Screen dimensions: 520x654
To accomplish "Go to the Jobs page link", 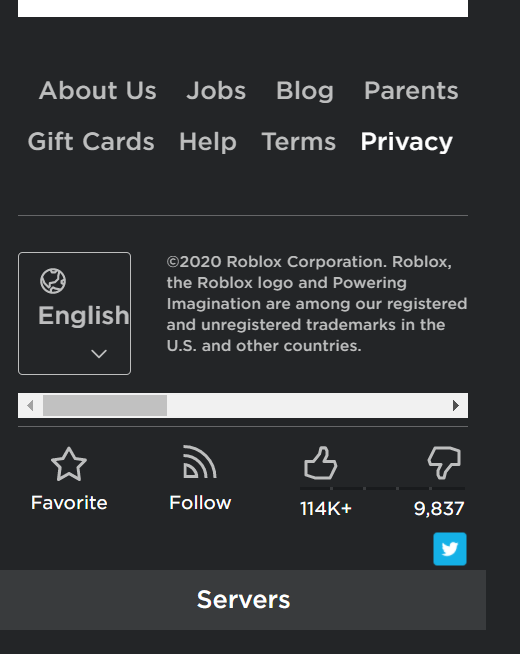I will click(216, 91).
